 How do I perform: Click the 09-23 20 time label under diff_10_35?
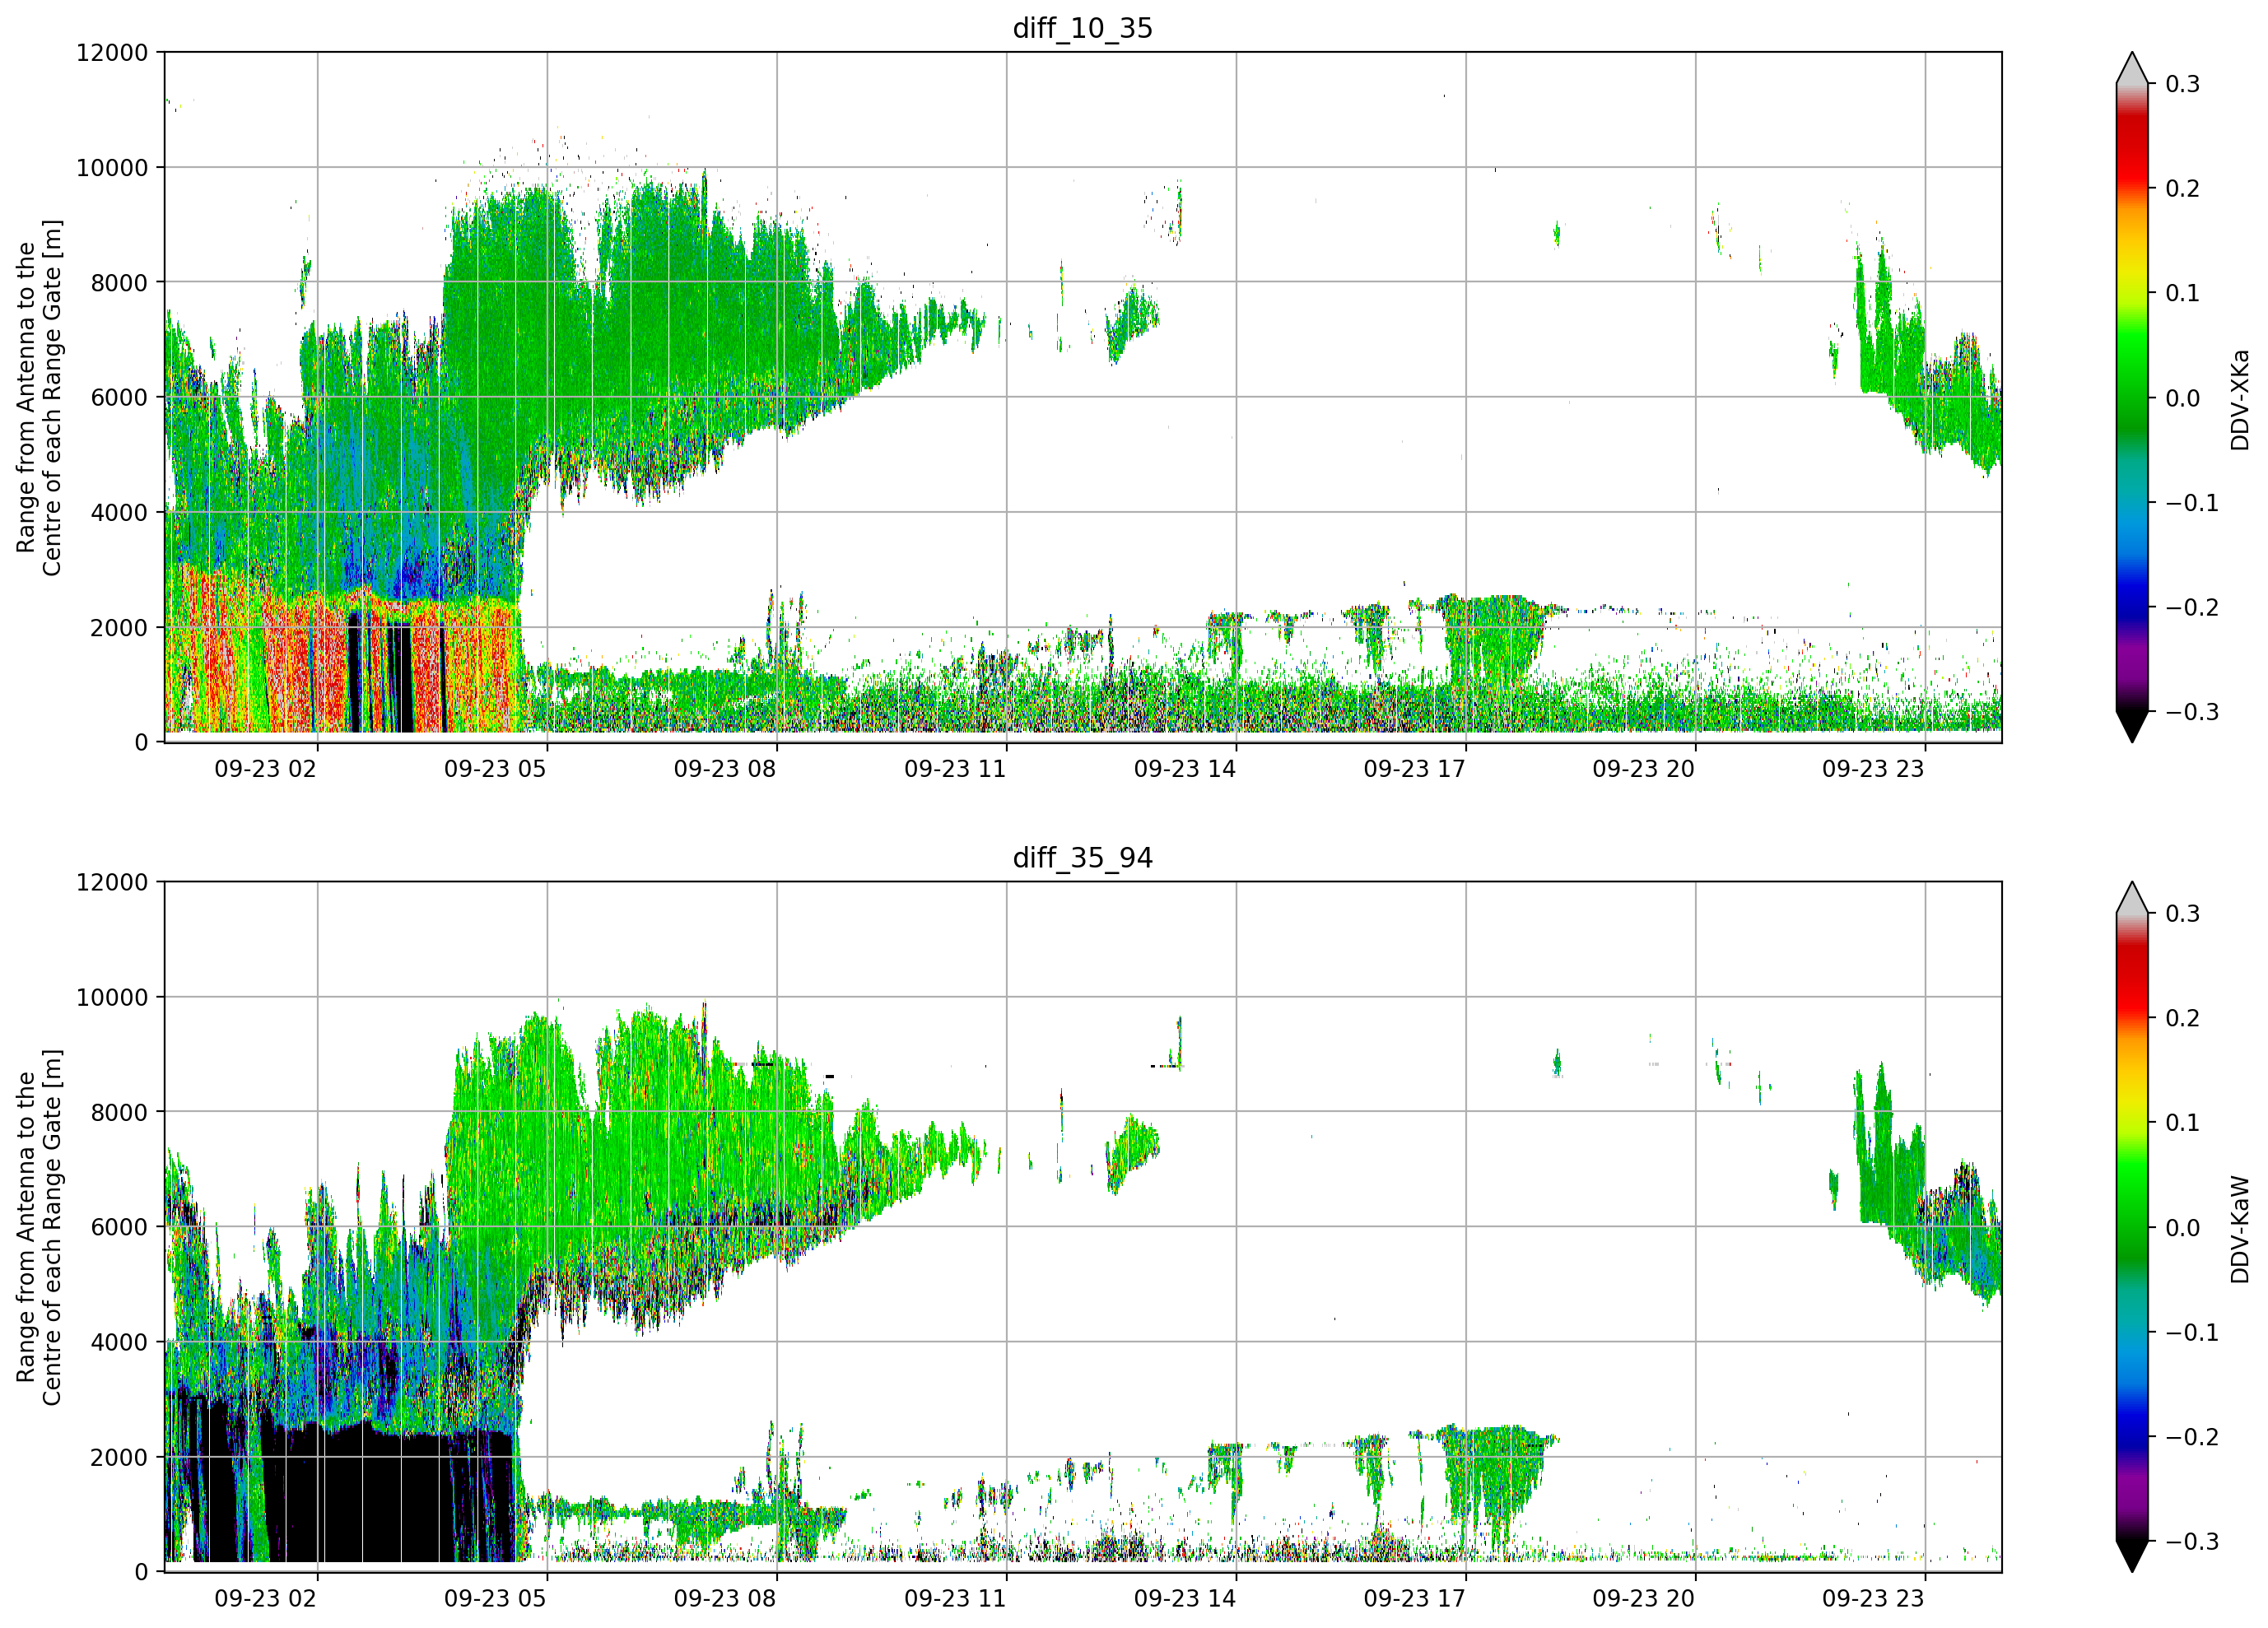[x=1644, y=769]
